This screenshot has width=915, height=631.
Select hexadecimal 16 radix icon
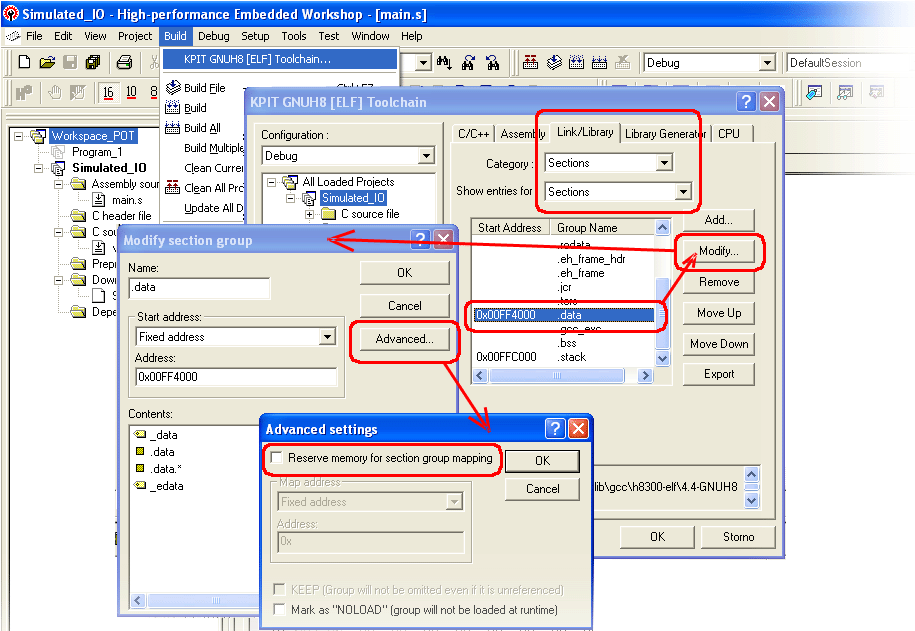108,93
